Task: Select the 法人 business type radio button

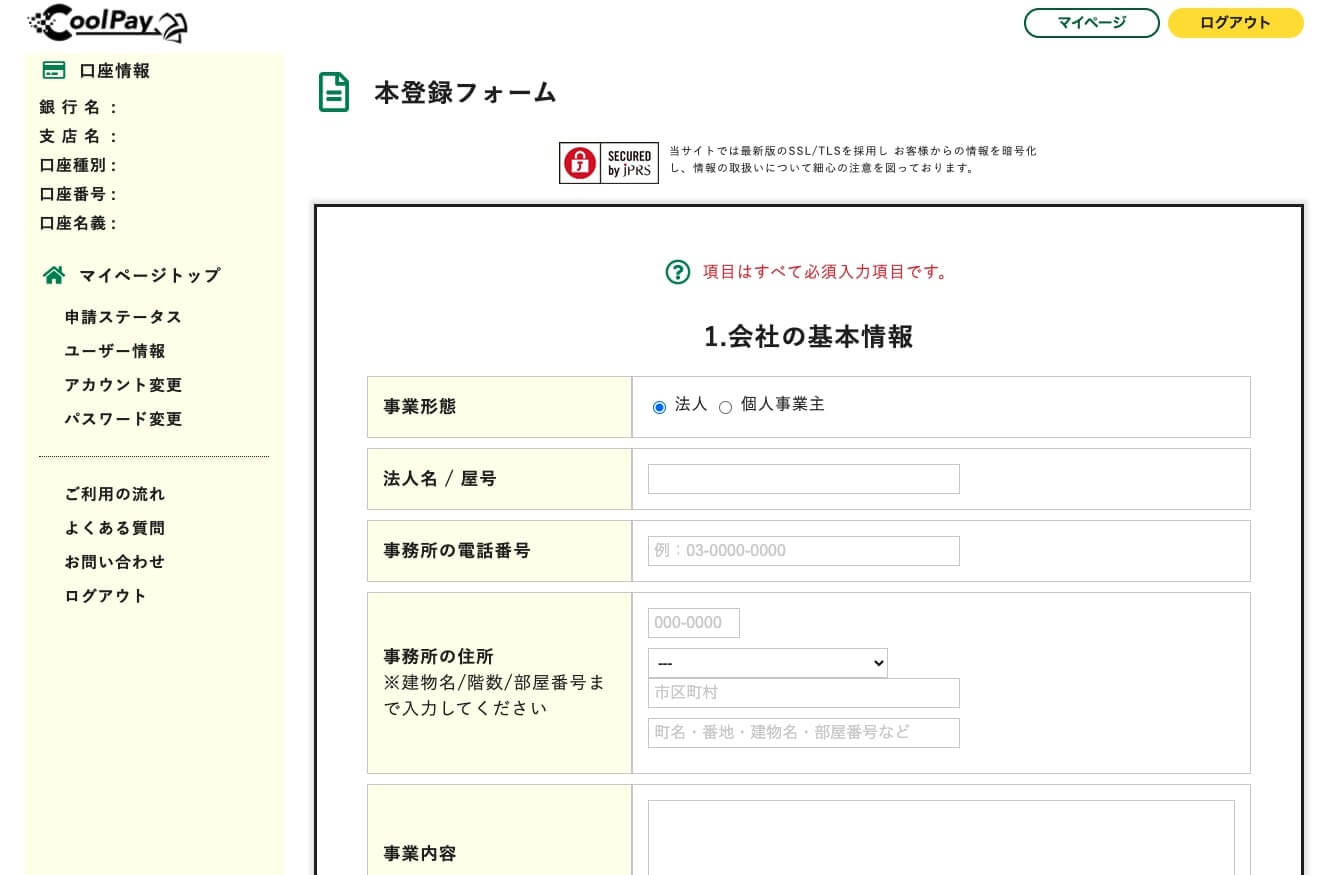Action: (x=659, y=407)
